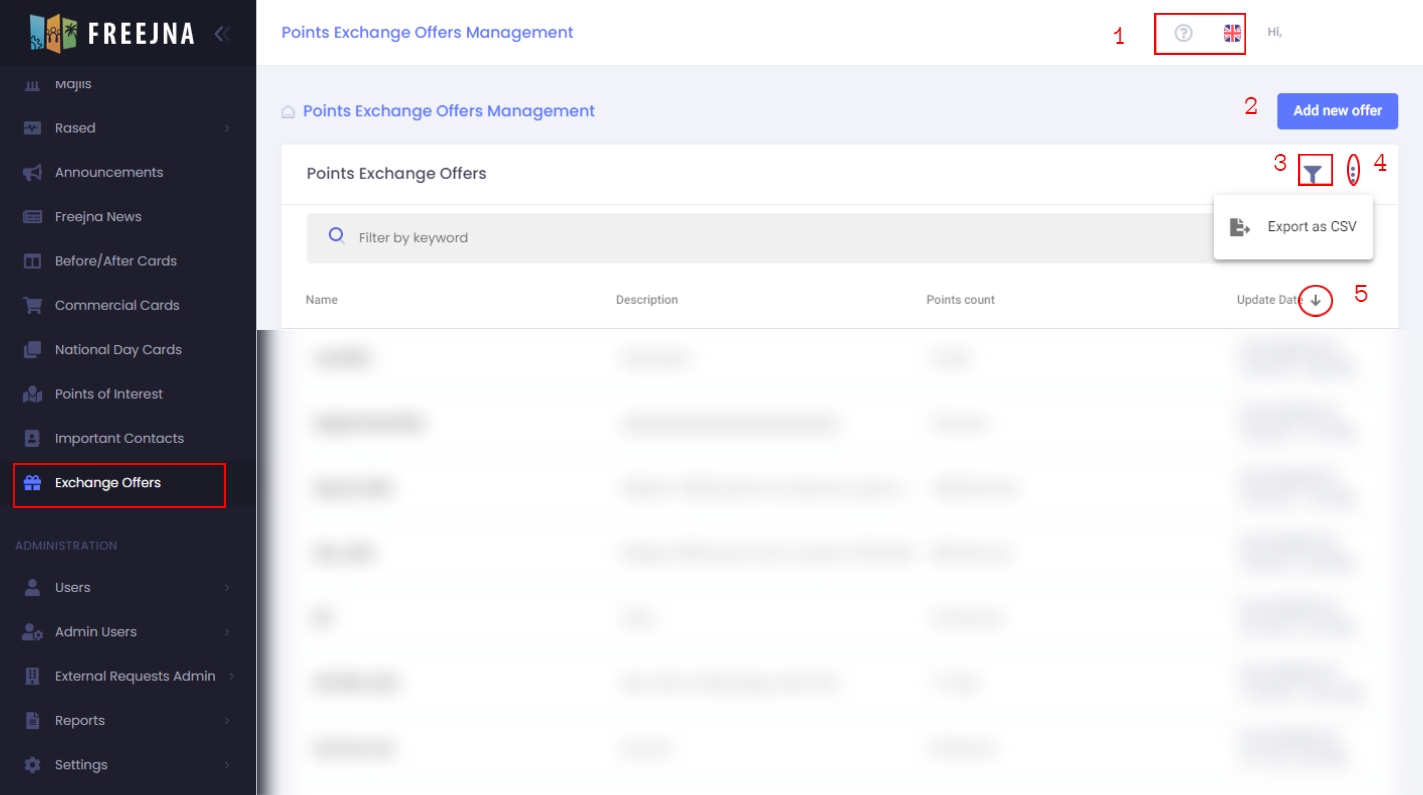Image resolution: width=1423 pixels, height=795 pixels.
Task: Open Commercial Cards in the sidebar
Action: coord(116,305)
